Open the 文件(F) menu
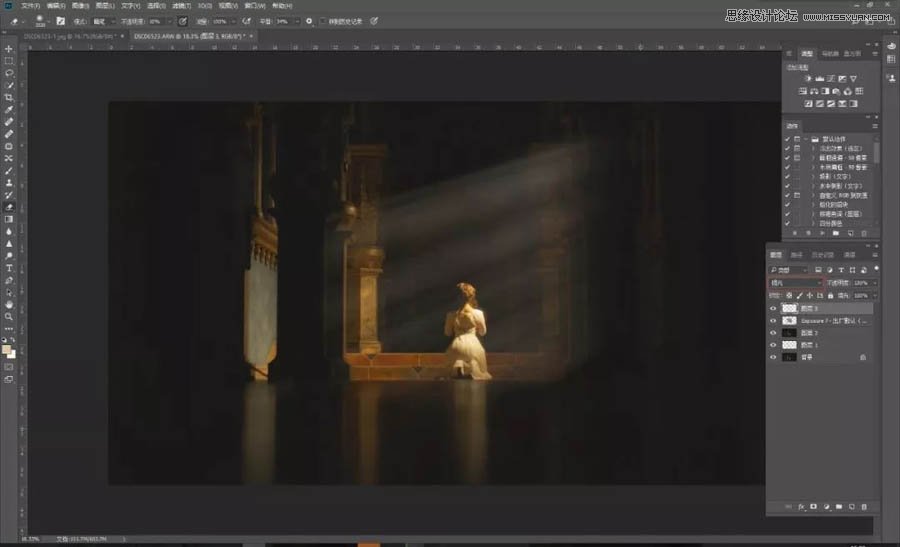The image size is (900, 547). [x=30, y=6]
